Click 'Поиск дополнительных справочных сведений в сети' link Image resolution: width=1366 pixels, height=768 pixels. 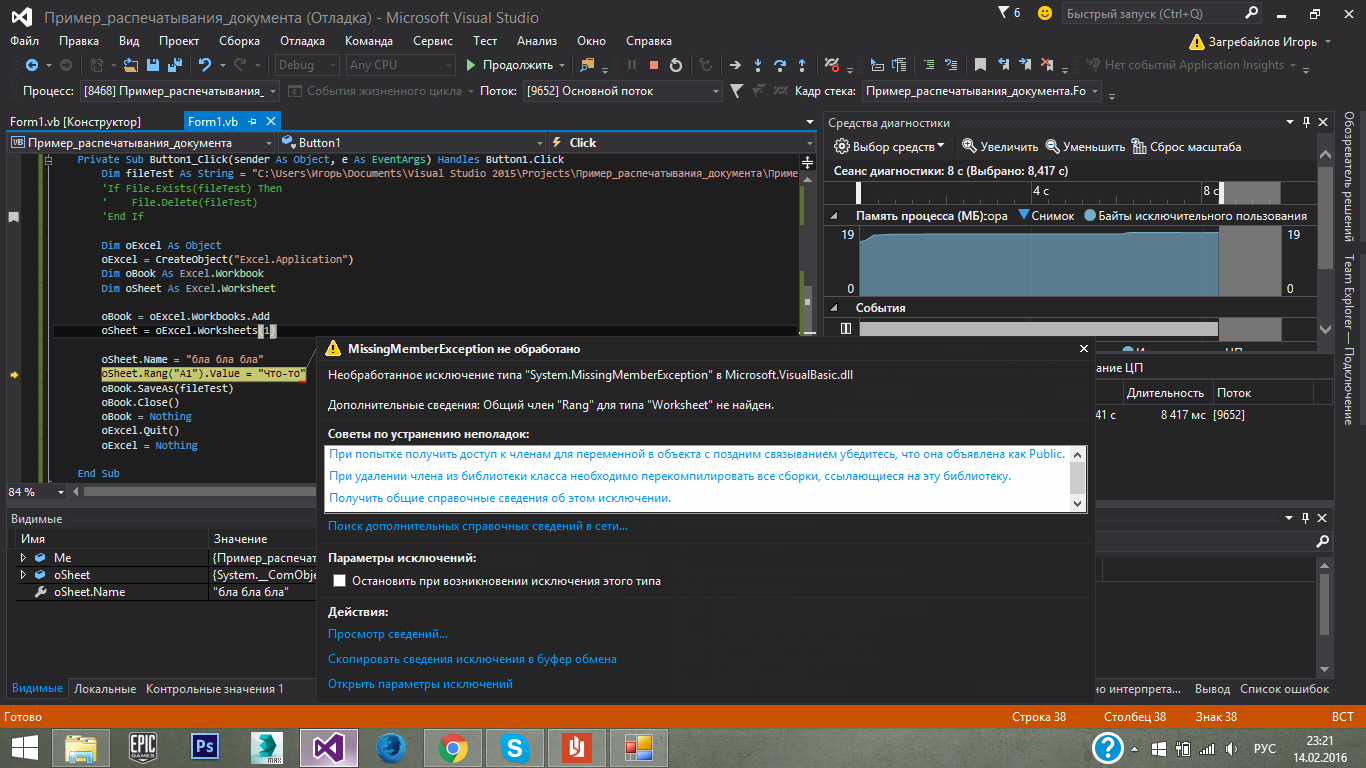[478, 526]
